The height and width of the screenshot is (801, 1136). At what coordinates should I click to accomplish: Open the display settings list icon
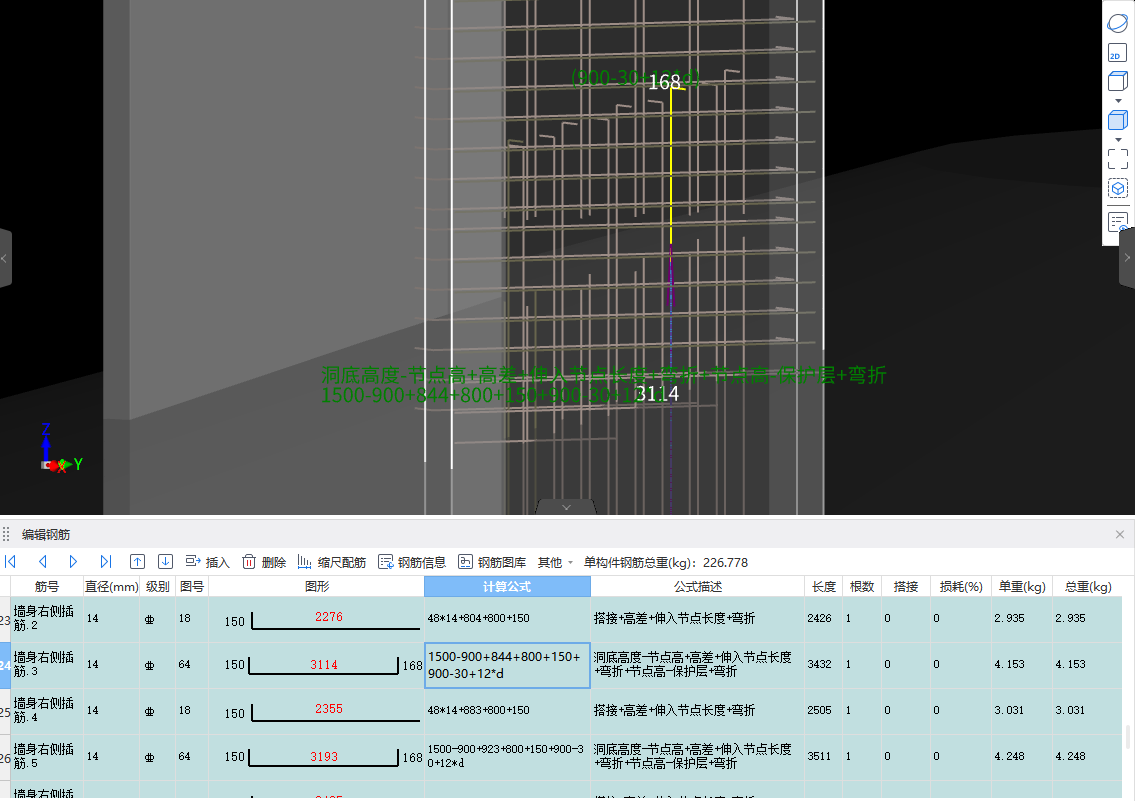pyautogui.click(x=1118, y=221)
